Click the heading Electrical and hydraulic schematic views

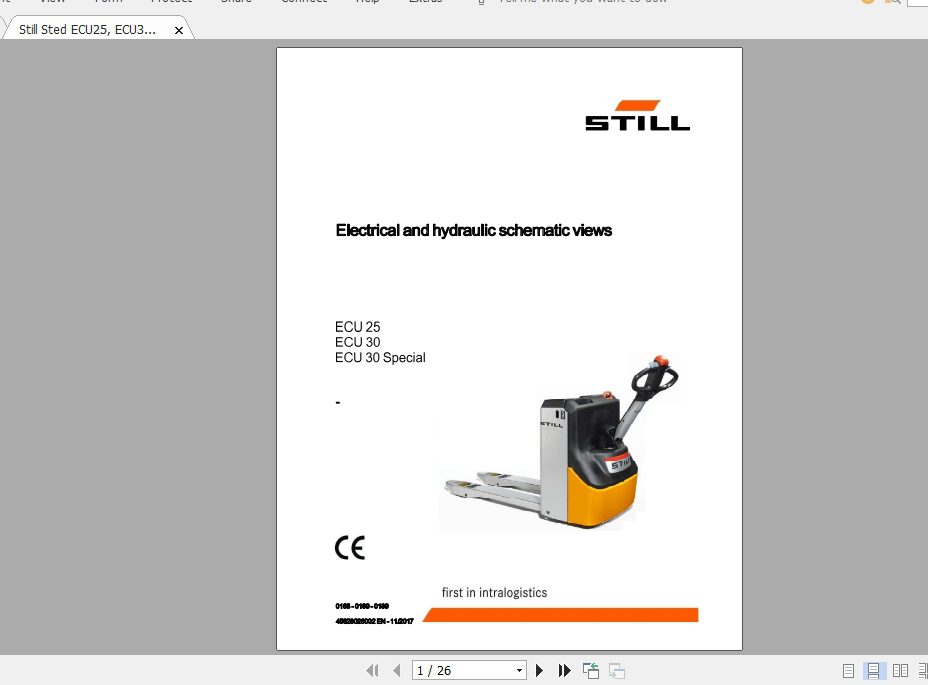(473, 230)
